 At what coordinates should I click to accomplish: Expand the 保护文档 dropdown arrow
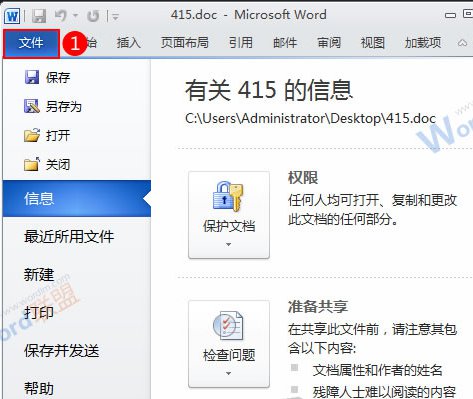pos(228,245)
